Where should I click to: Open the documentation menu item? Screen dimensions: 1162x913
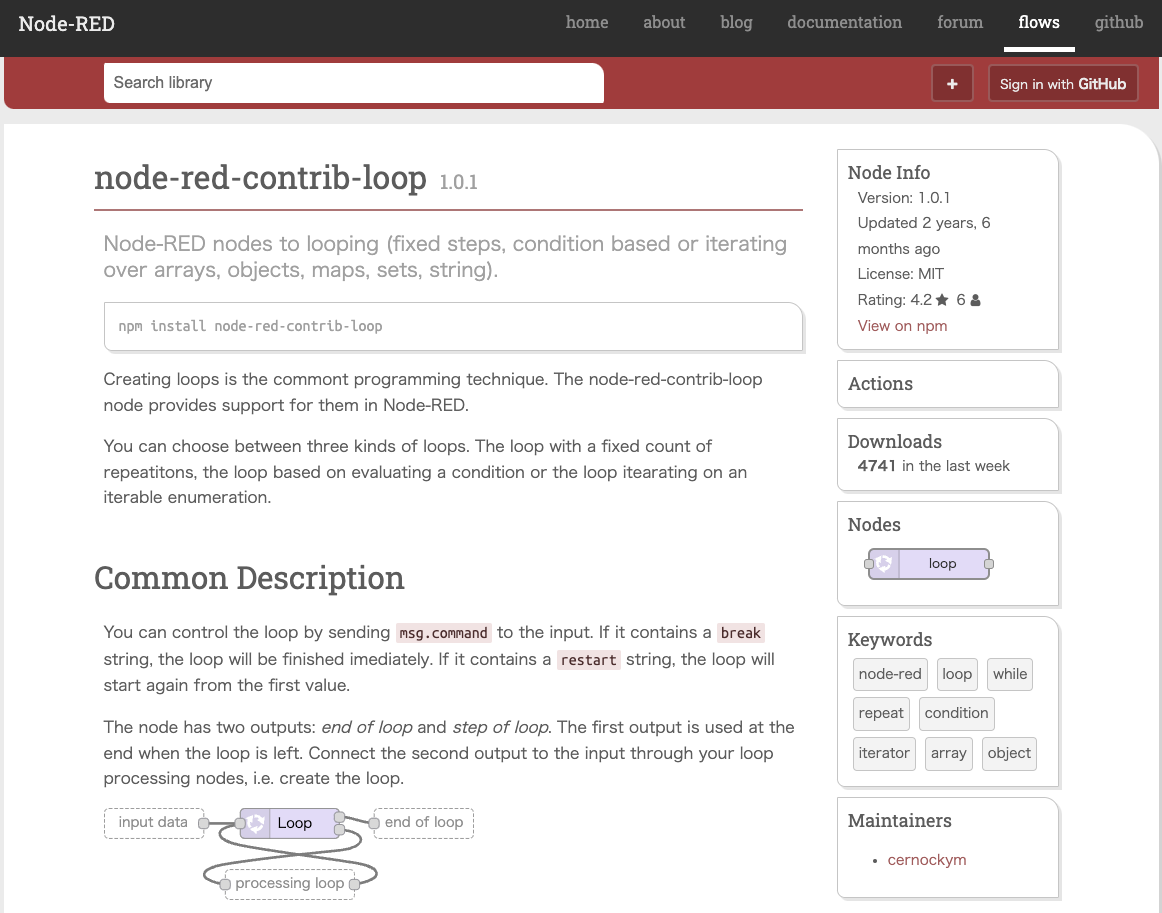click(844, 23)
